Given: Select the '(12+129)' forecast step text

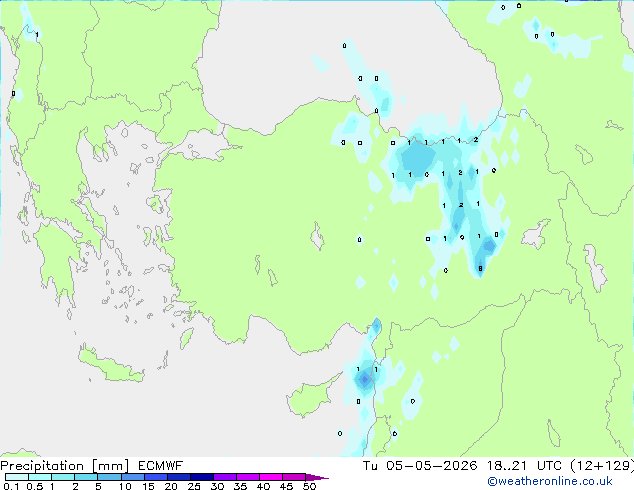Looking at the screenshot, I should click(x=602, y=466).
